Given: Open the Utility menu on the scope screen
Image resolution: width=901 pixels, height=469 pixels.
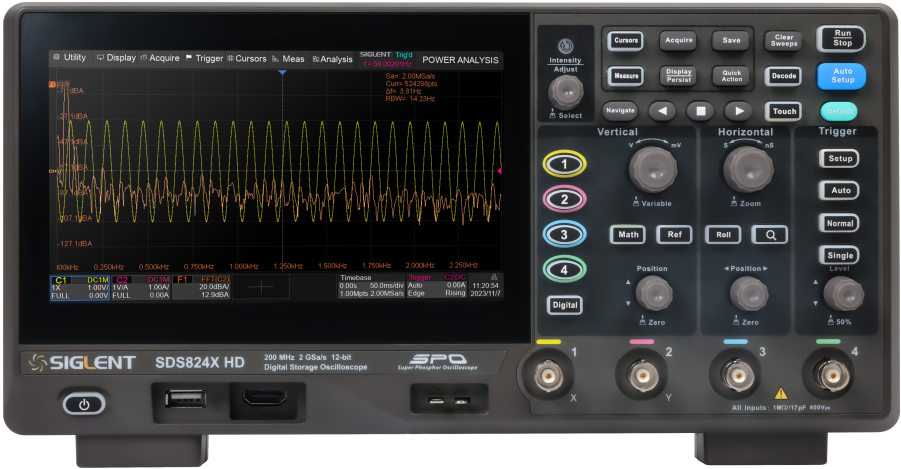Looking at the screenshot, I should (x=70, y=57).
